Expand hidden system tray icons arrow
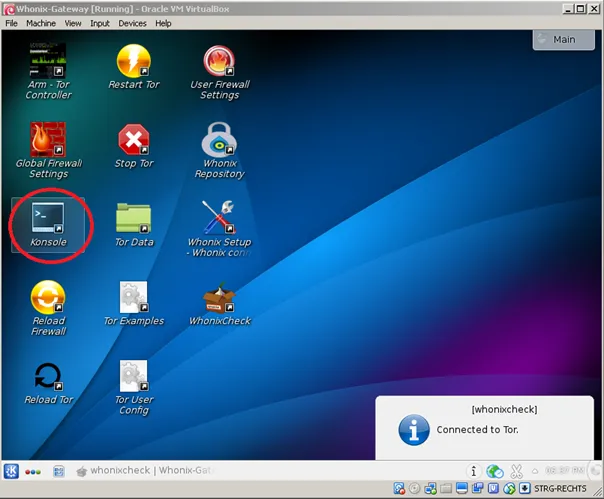The width and height of the screenshot is (604, 499). (535, 471)
